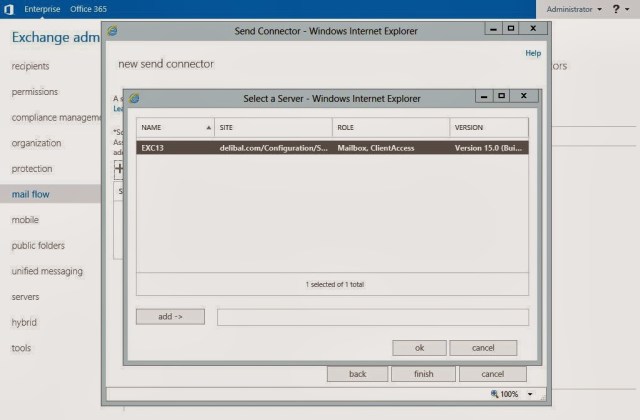Sort the server list by VERSION column
This screenshot has width=640, height=420.
[x=489, y=128]
